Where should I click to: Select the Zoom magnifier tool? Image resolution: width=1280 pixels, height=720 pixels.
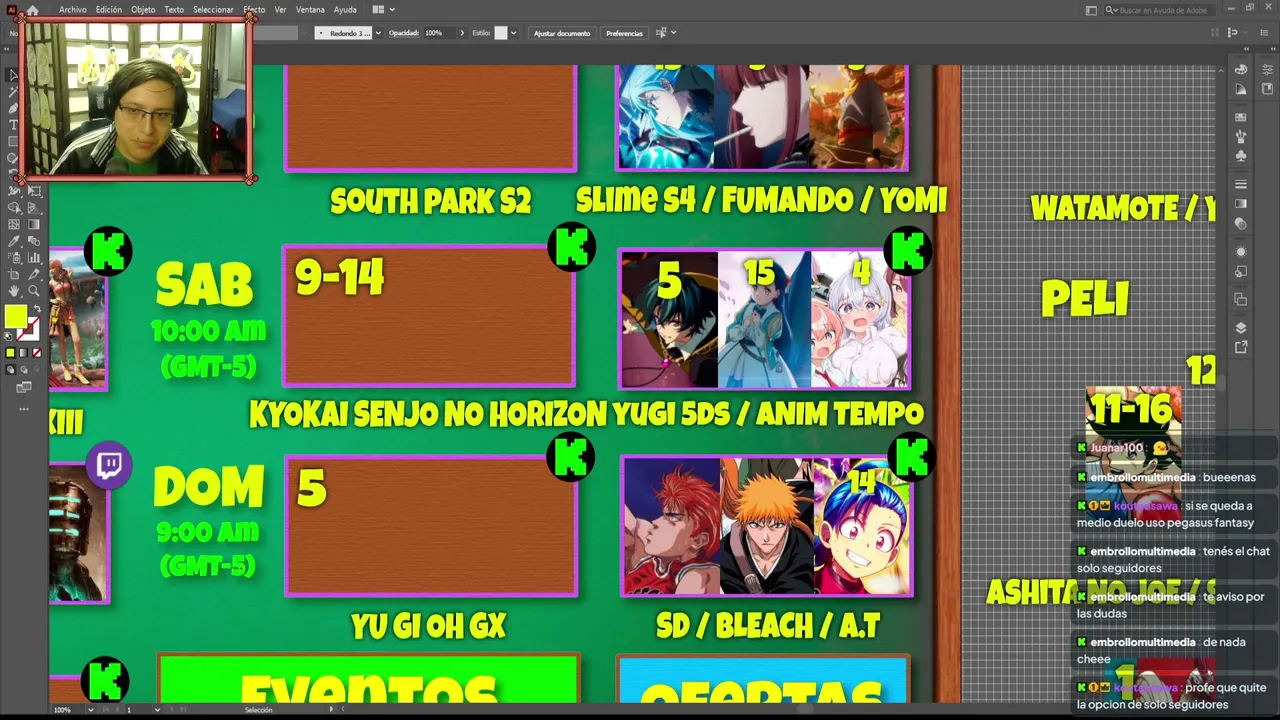pos(33,291)
